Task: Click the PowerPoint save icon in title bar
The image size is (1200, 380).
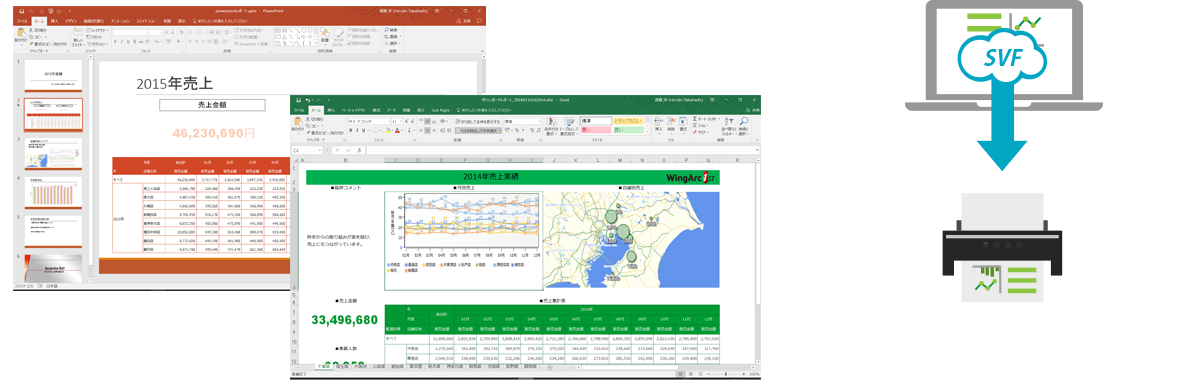Action: pyautogui.click(x=21, y=12)
